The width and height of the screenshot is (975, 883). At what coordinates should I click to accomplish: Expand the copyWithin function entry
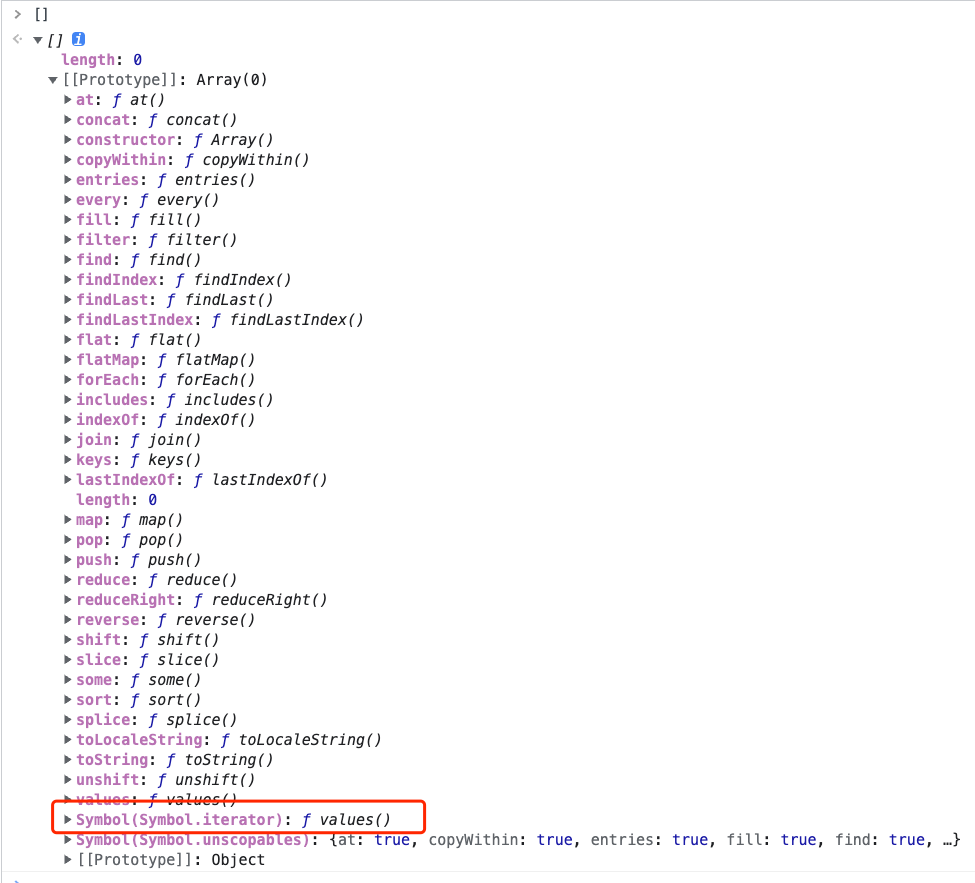[x=68, y=159]
